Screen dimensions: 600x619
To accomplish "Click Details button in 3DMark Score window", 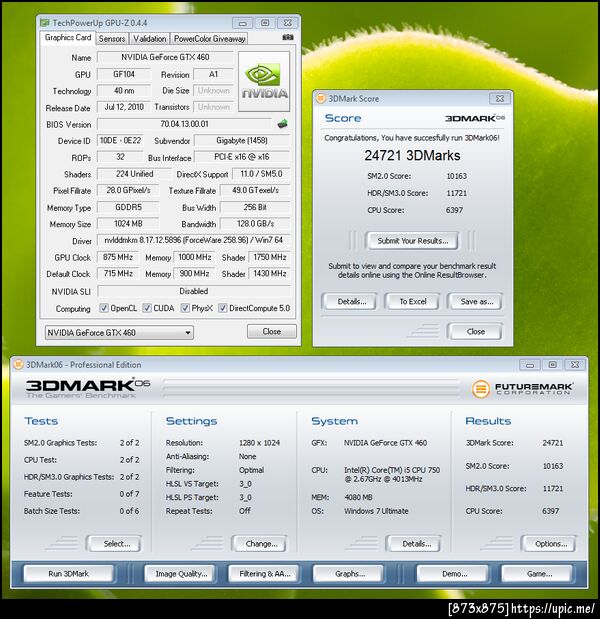I will point(351,302).
